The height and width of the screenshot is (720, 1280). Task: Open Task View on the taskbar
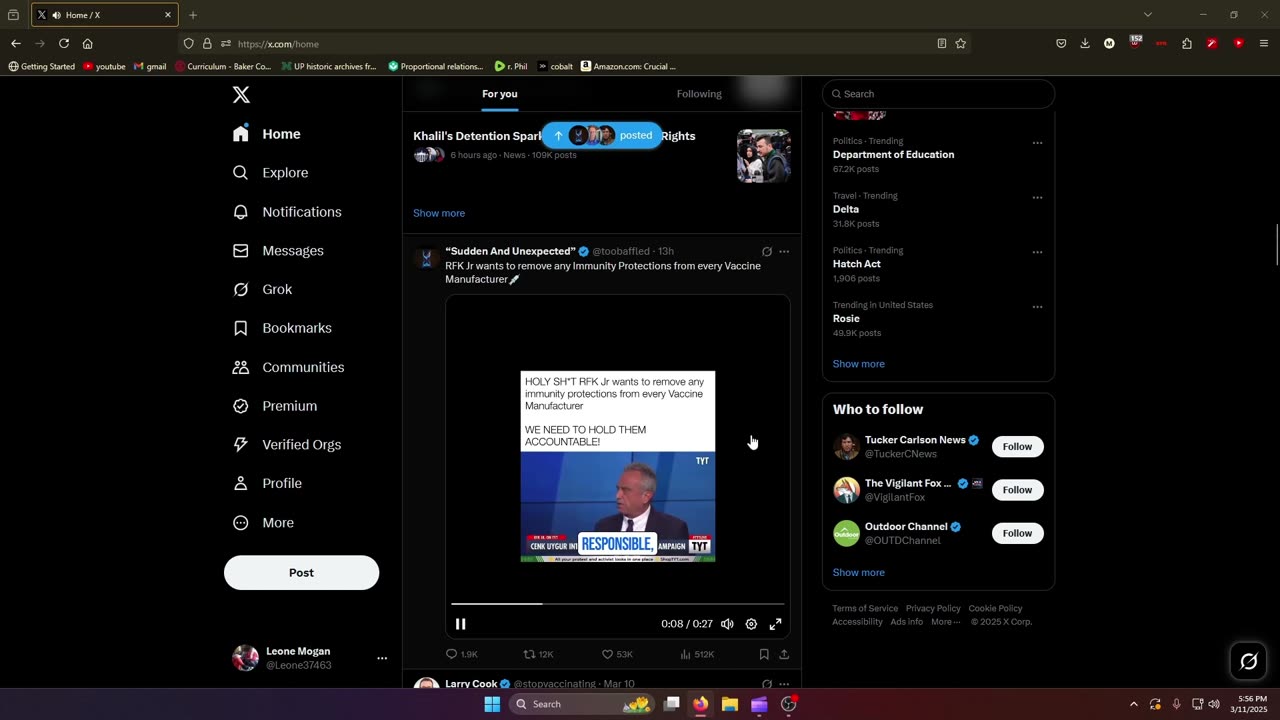(672, 704)
